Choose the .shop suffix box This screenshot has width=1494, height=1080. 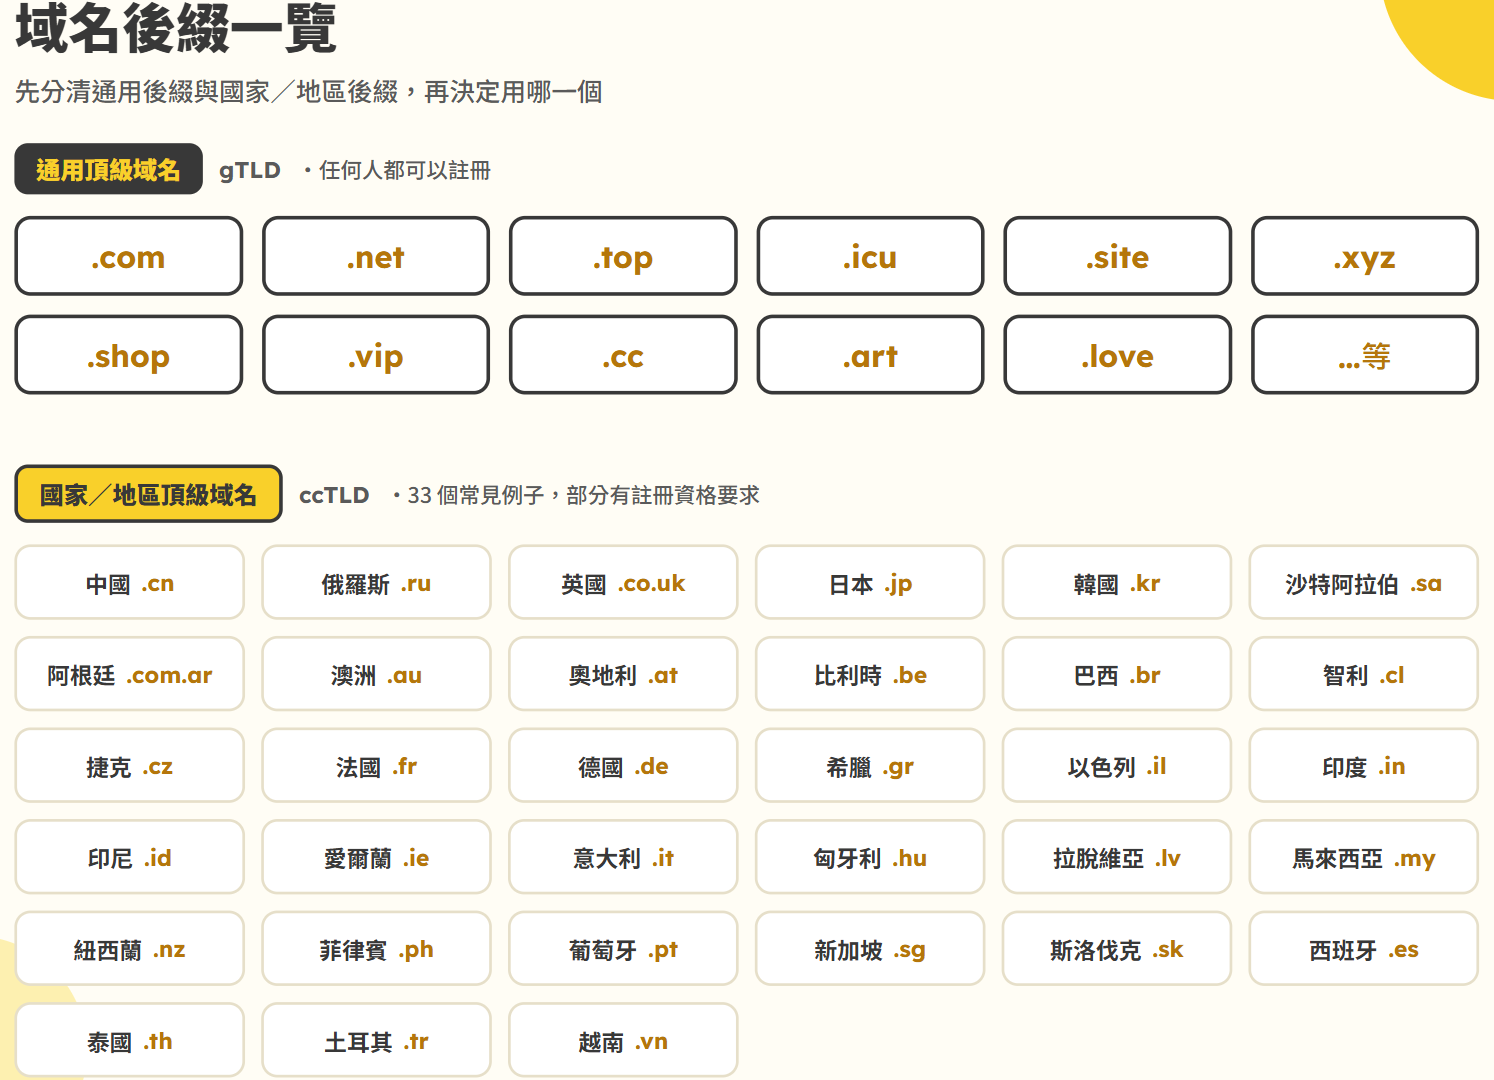click(129, 355)
